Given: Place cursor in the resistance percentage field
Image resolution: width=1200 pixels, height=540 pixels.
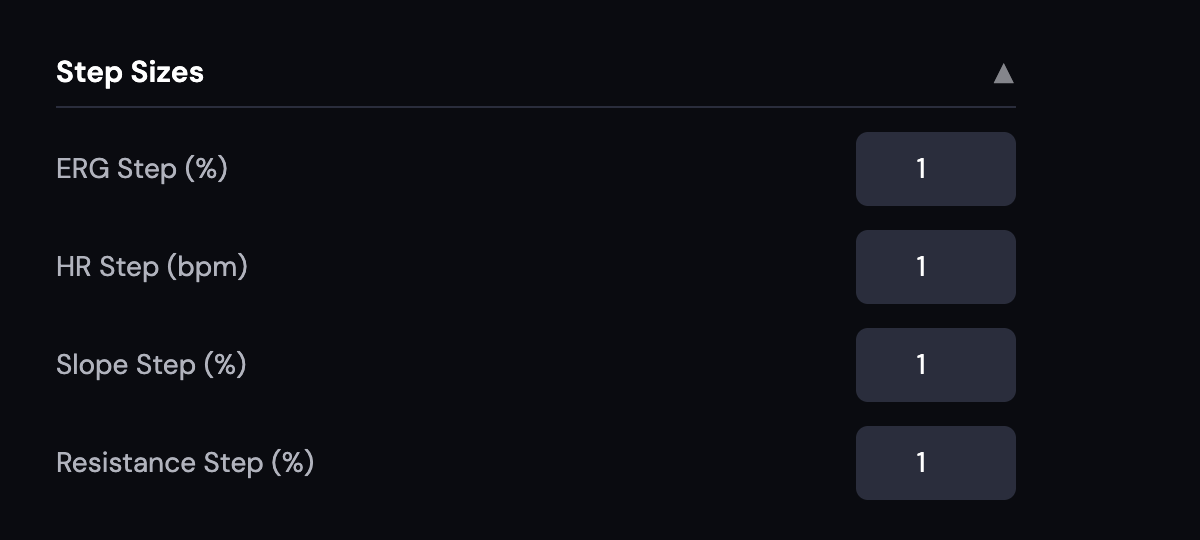Looking at the screenshot, I should click(x=936, y=463).
